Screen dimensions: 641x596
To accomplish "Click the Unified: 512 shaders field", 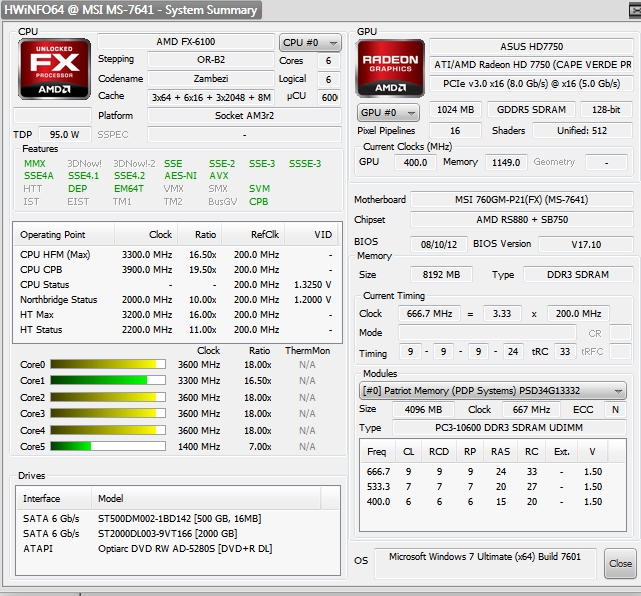I will pos(582,131).
